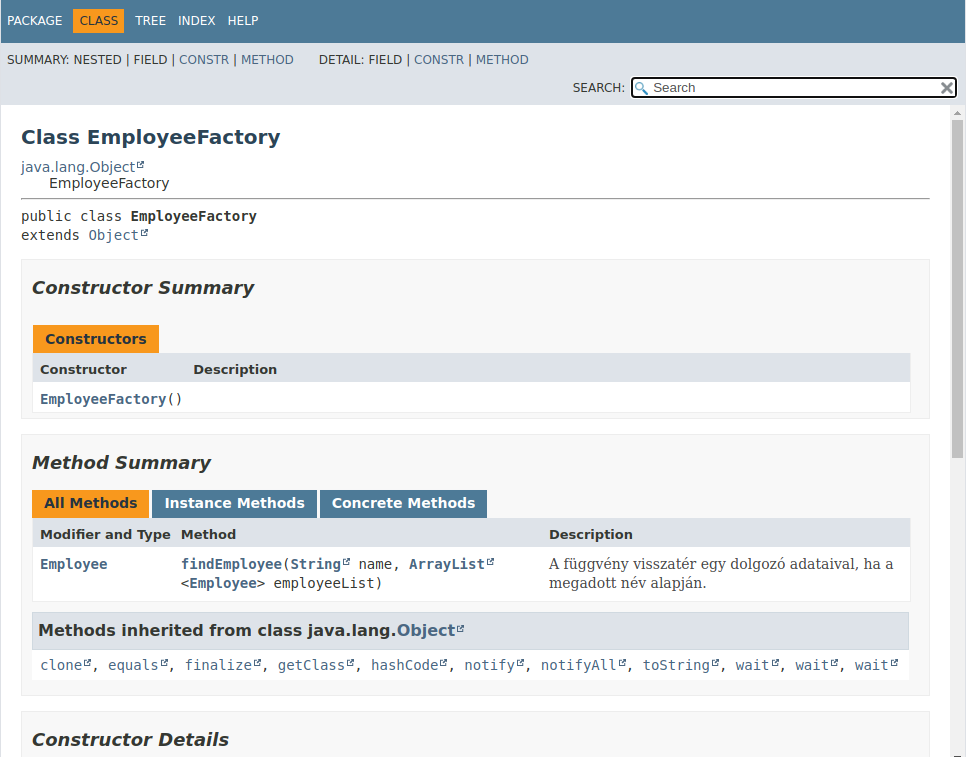Jump to detail METHOD link
This screenshot has width=966, height=757.
502,60
